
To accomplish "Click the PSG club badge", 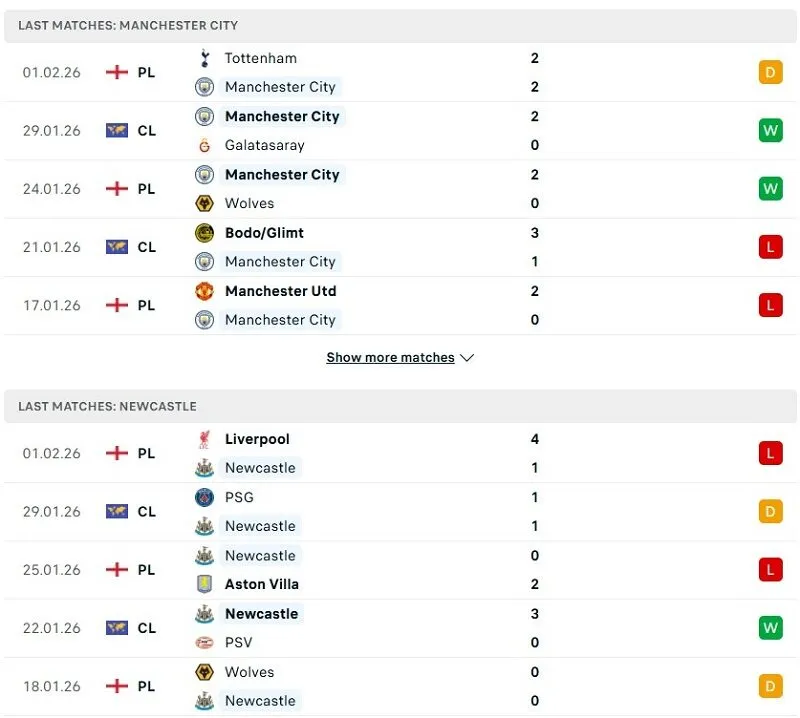I will tap(204, 497).
